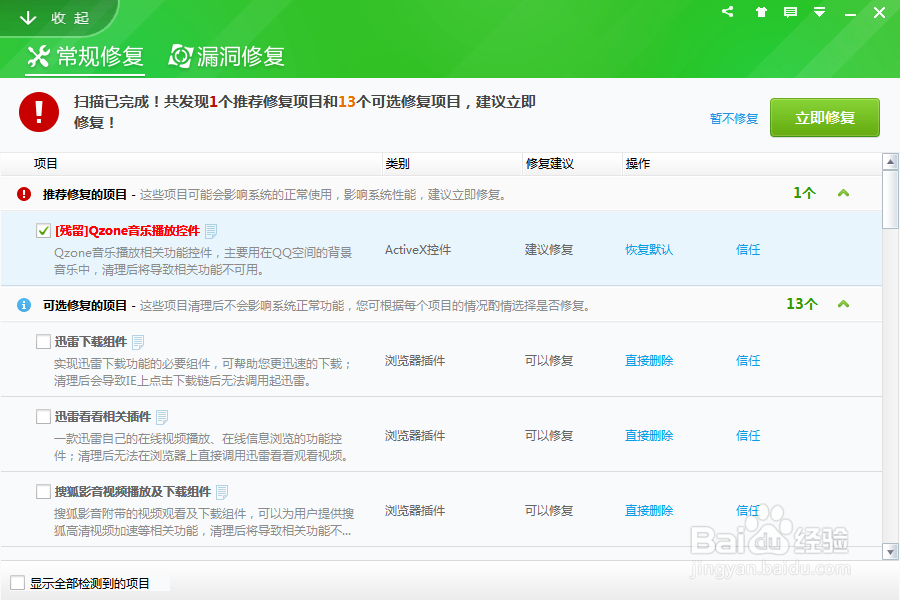Click the scrollbar down arrow
900x600 pixels.
(890, 552)
